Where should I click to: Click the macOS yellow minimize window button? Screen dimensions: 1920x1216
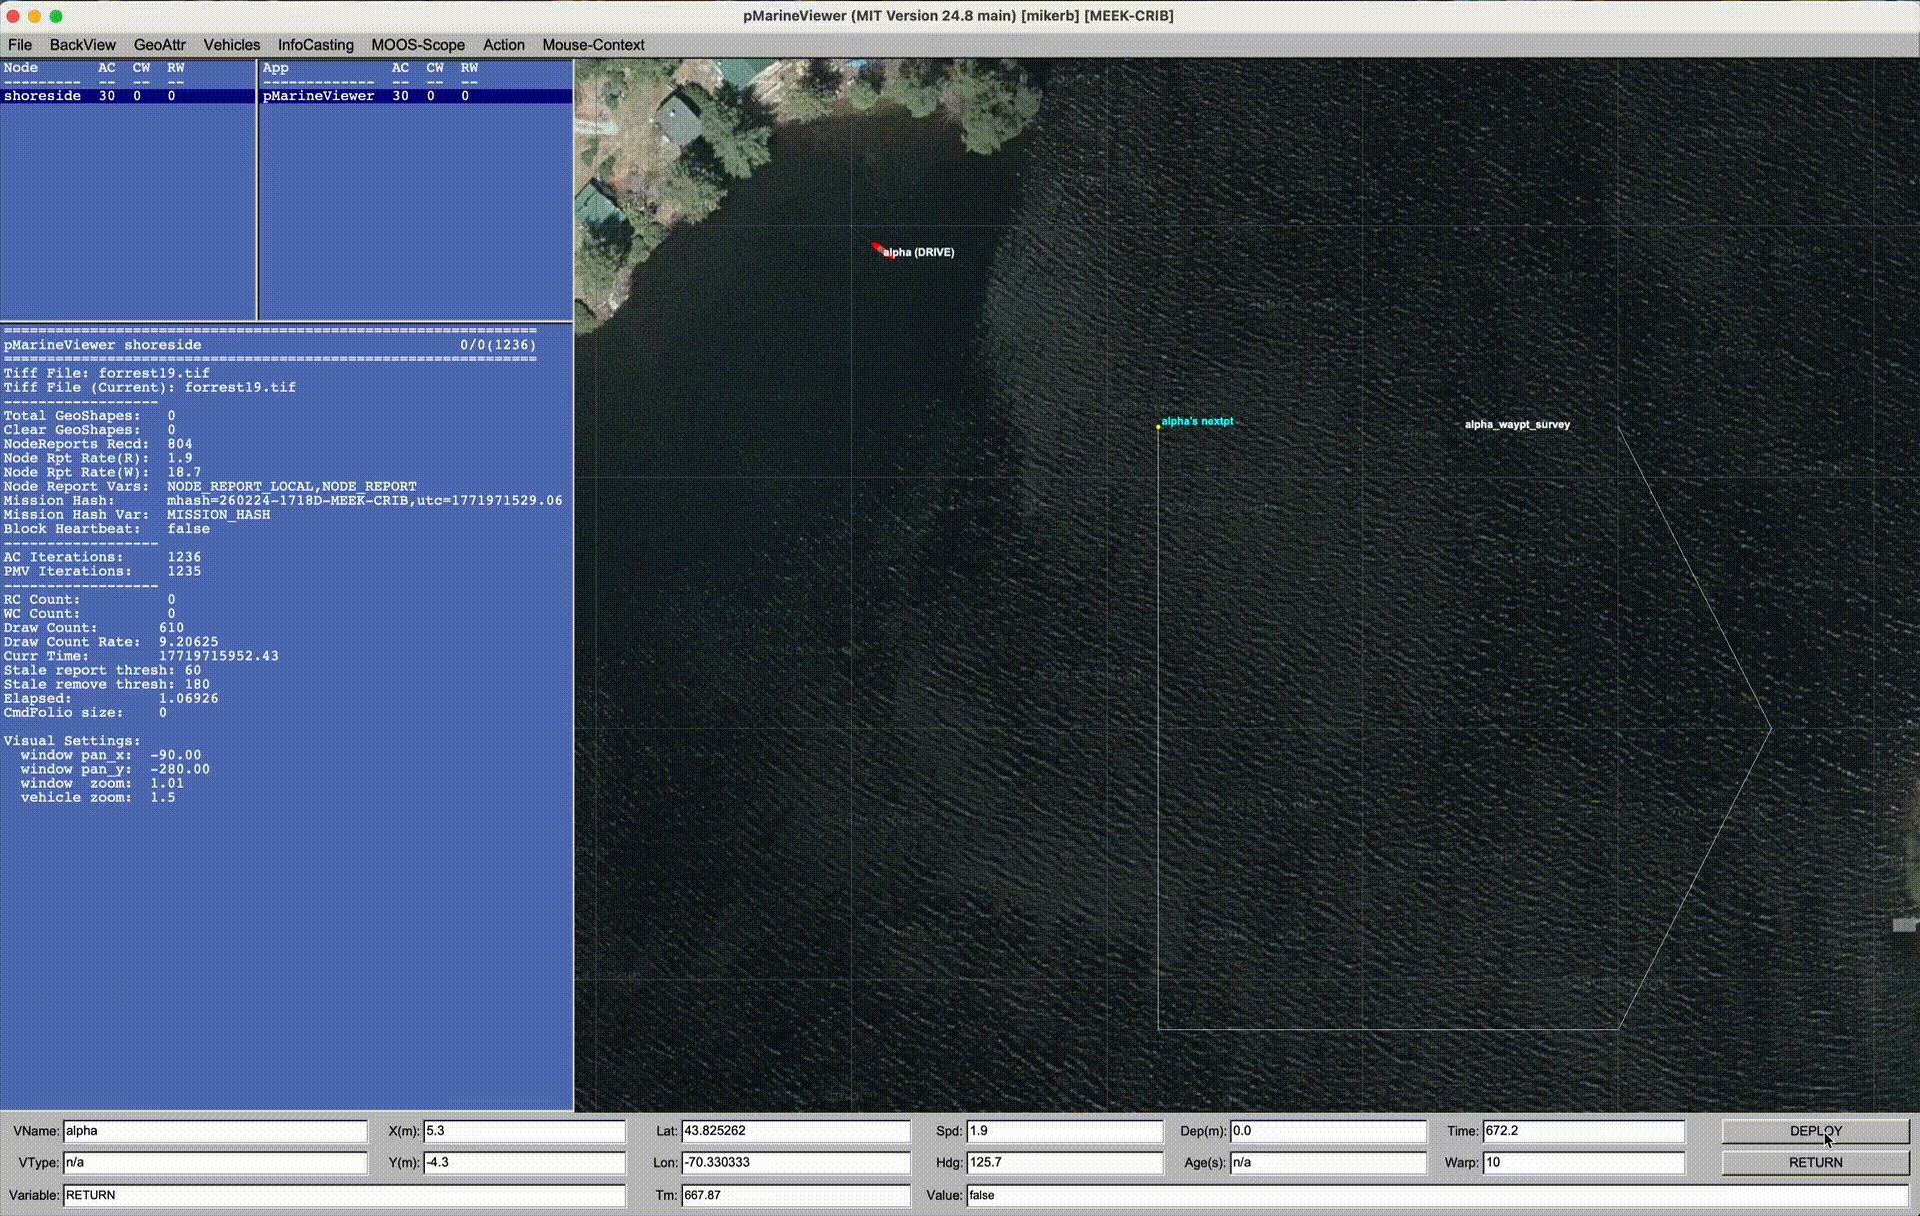[34, 16]
